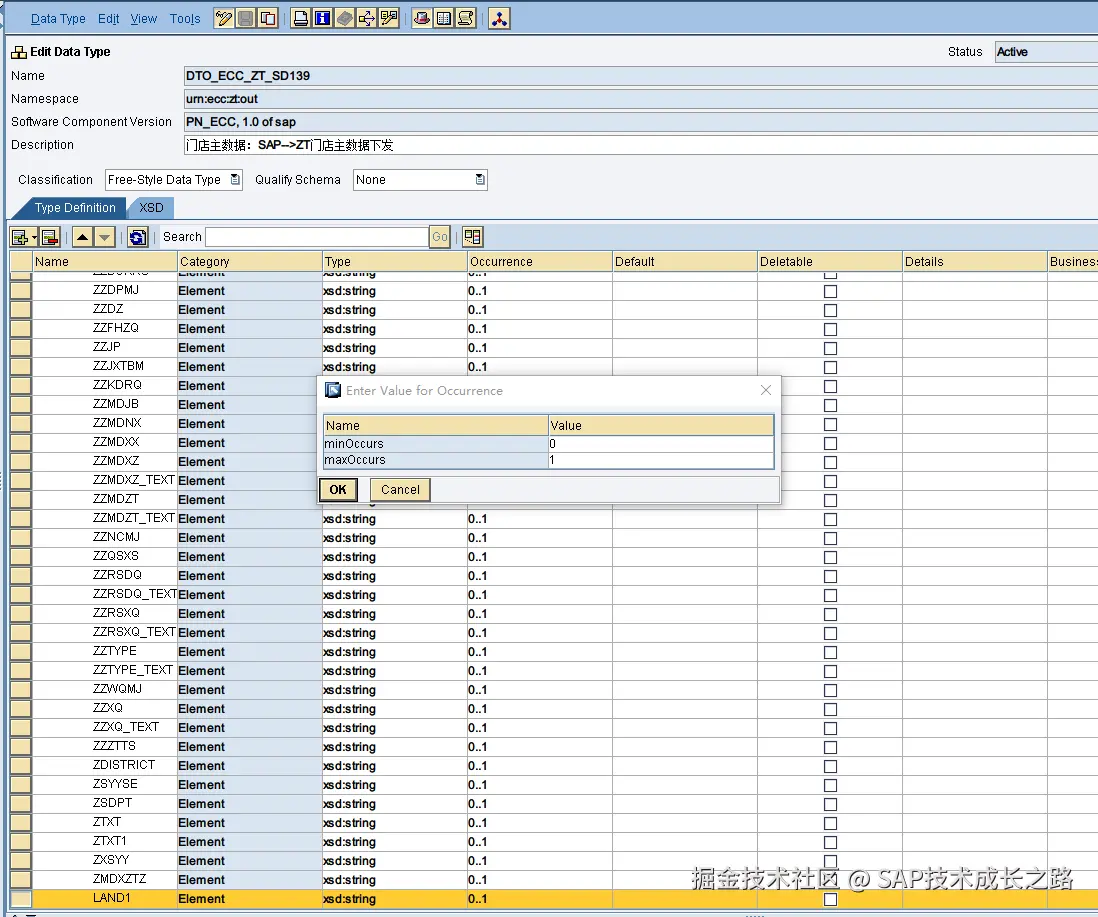Click the Occurrence 0..1 cell for ZMDXZTZ
The image size is (1098, 917).
coord(540,879)
